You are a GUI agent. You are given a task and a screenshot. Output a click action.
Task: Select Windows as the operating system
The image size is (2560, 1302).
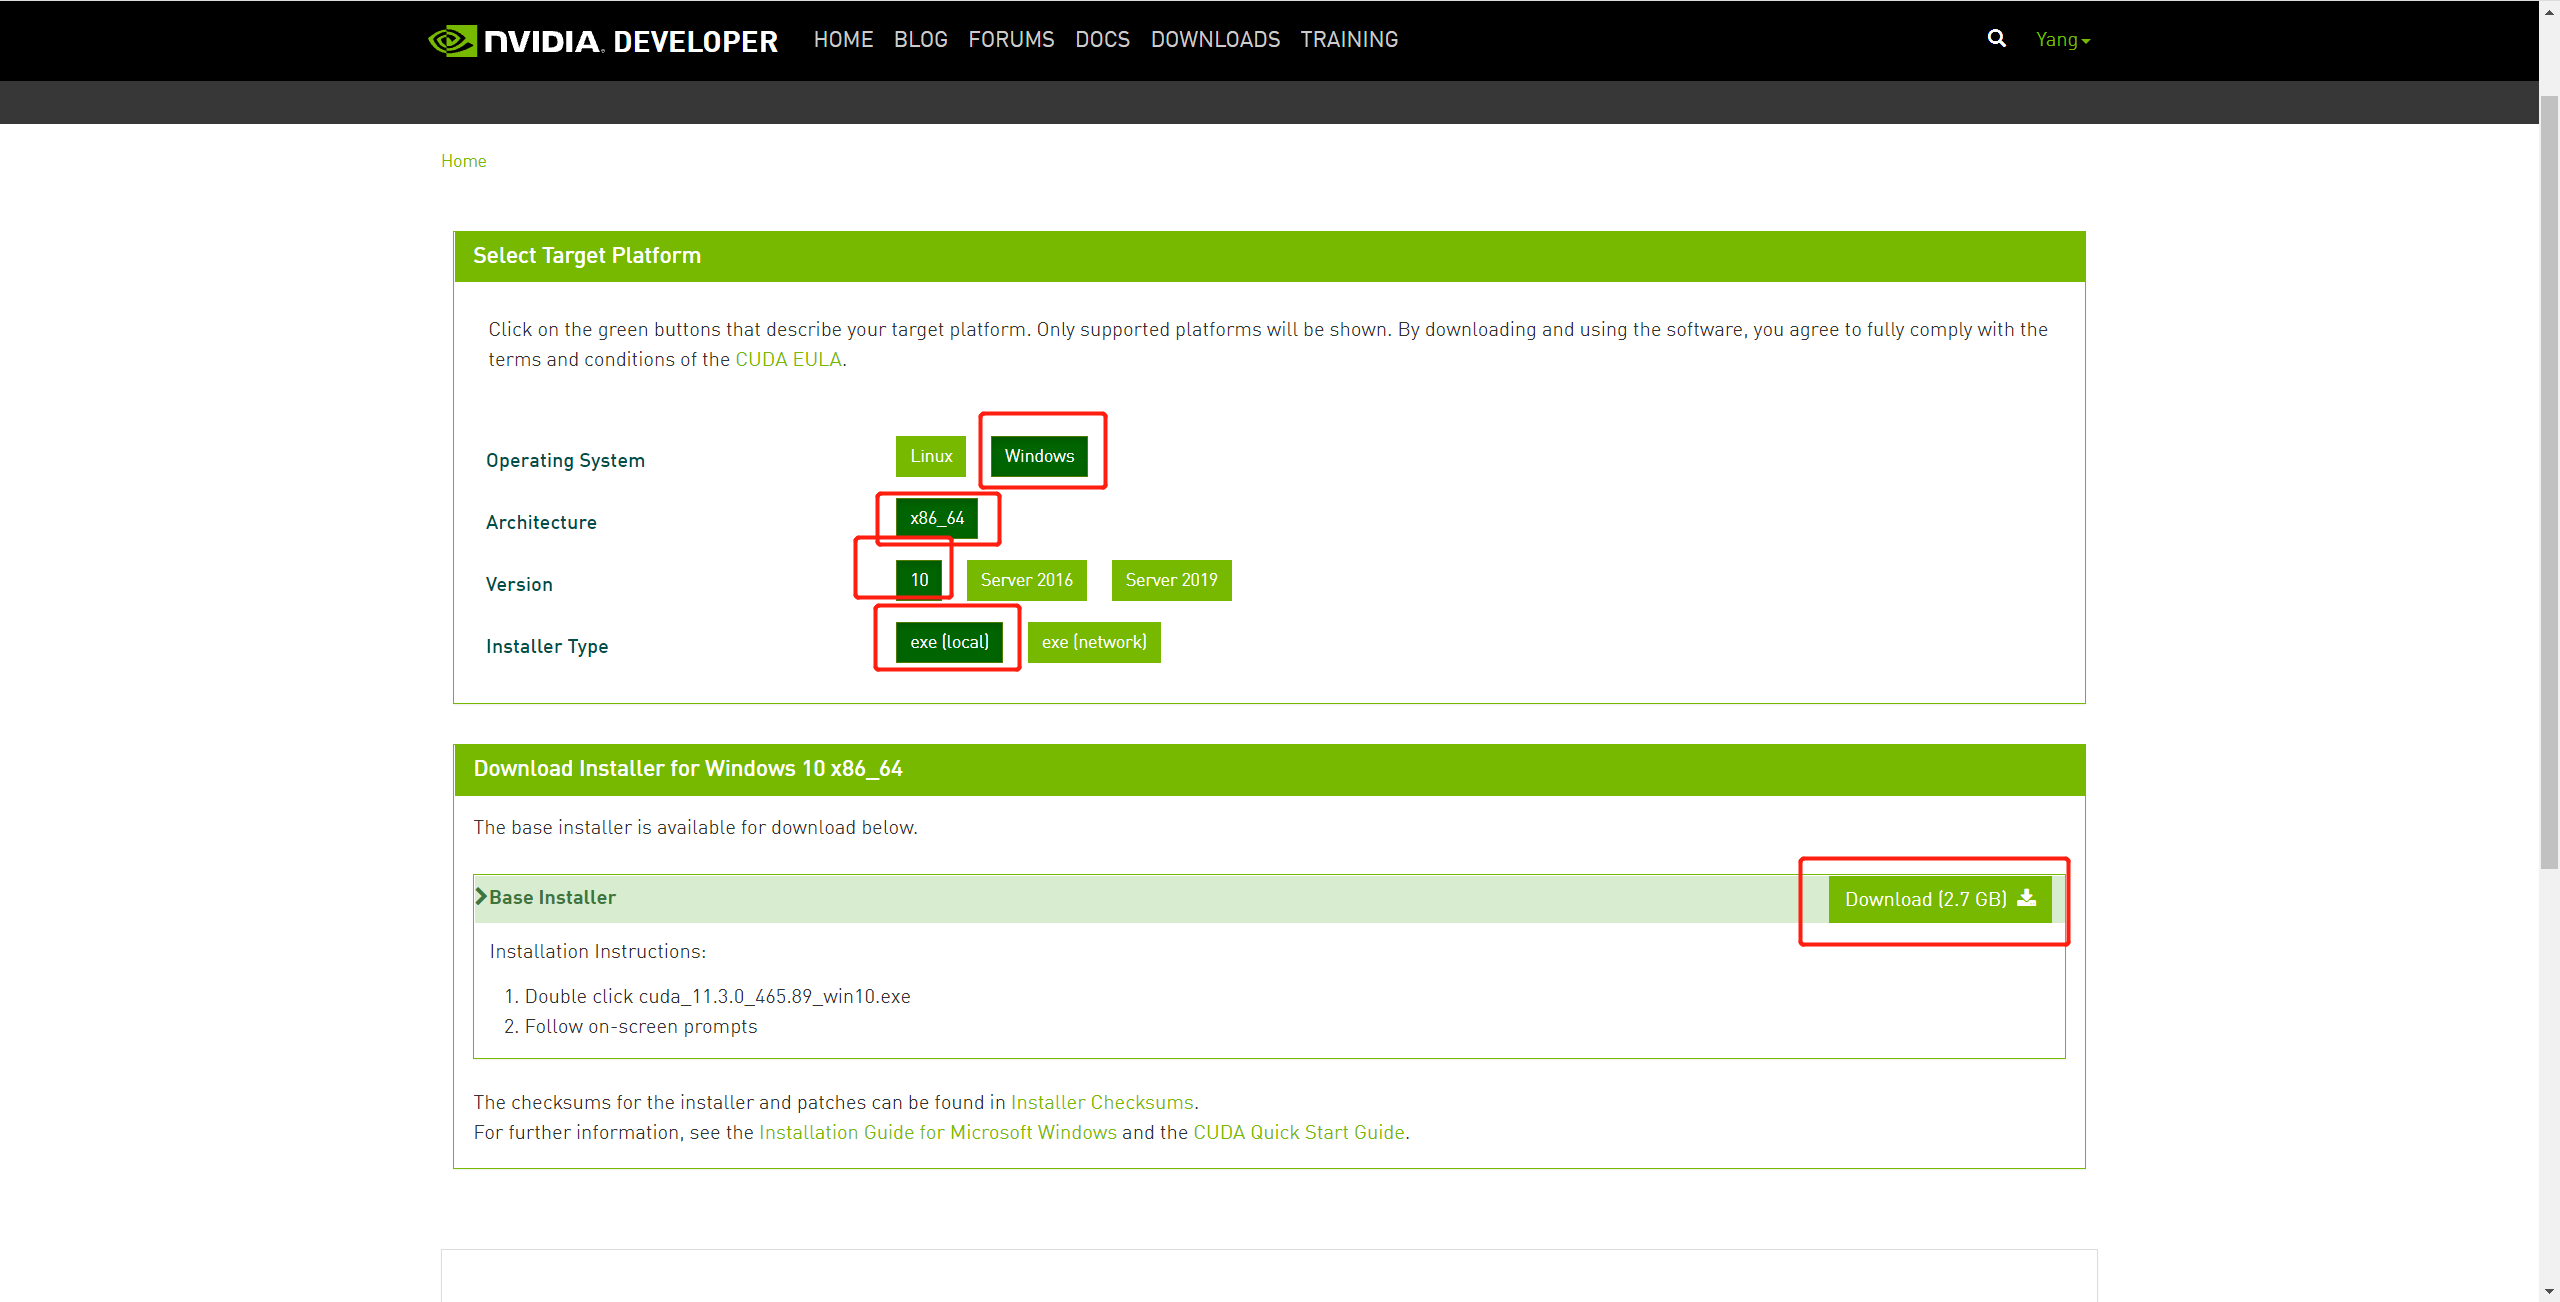coord(1040,456)
